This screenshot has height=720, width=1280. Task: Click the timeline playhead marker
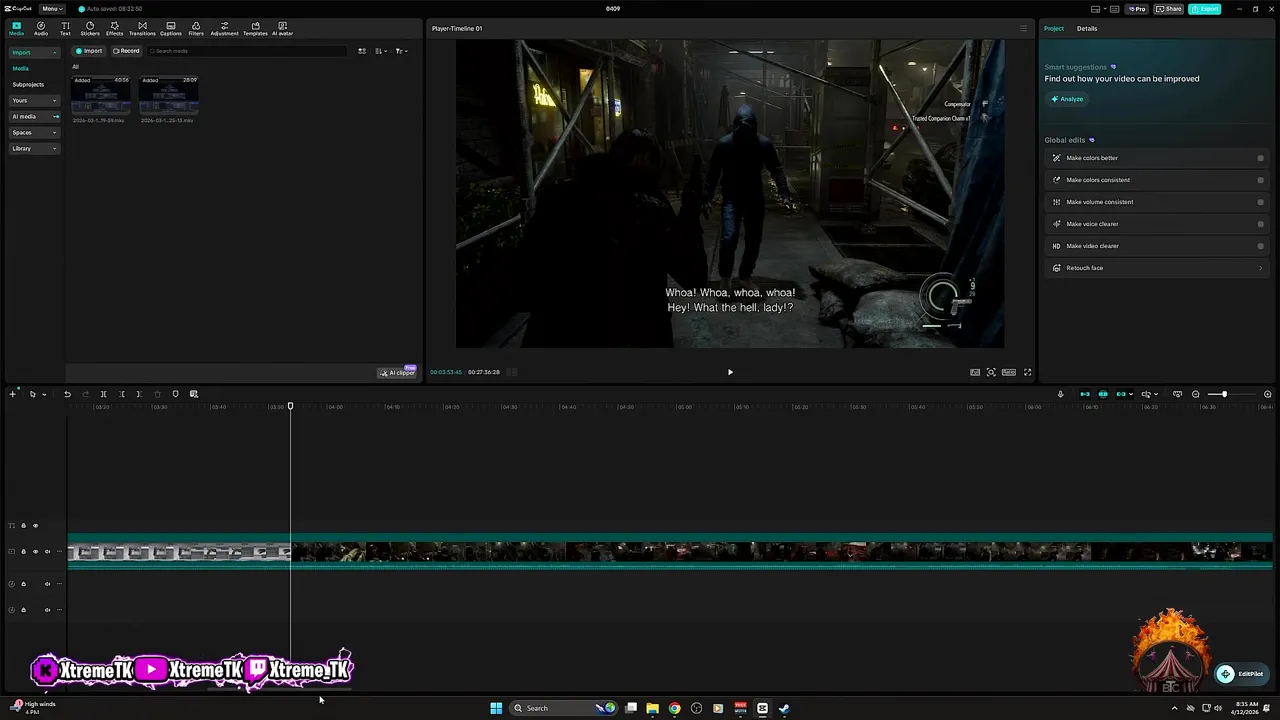coord(291,406)
